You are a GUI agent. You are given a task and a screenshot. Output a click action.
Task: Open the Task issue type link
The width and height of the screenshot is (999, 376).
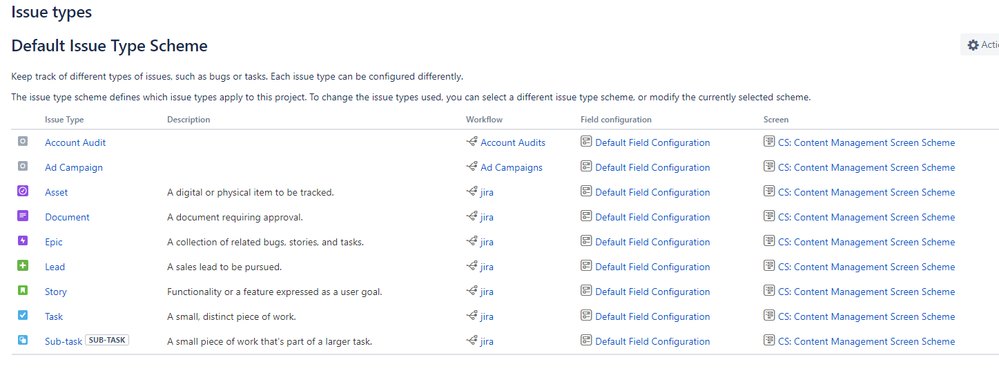54,317
